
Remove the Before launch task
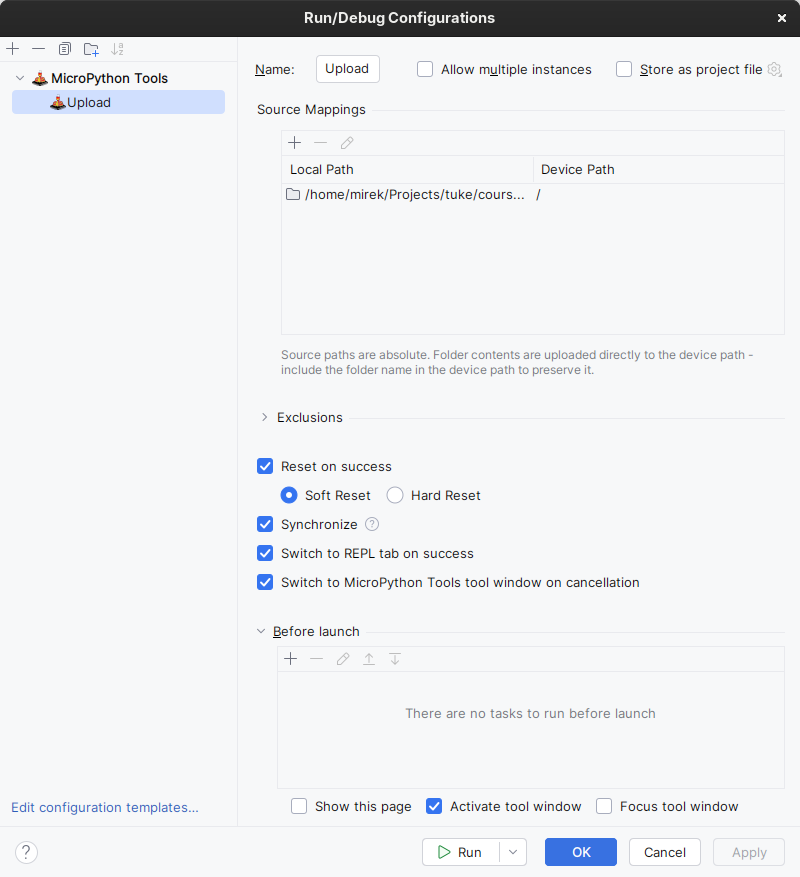click(x=317, y=659)
